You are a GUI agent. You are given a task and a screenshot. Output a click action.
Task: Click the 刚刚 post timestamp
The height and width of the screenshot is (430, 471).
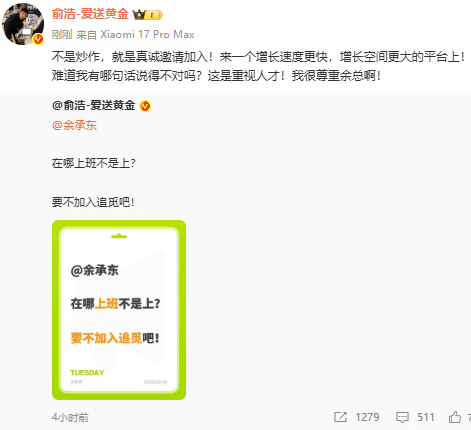(x=62, y=34)
